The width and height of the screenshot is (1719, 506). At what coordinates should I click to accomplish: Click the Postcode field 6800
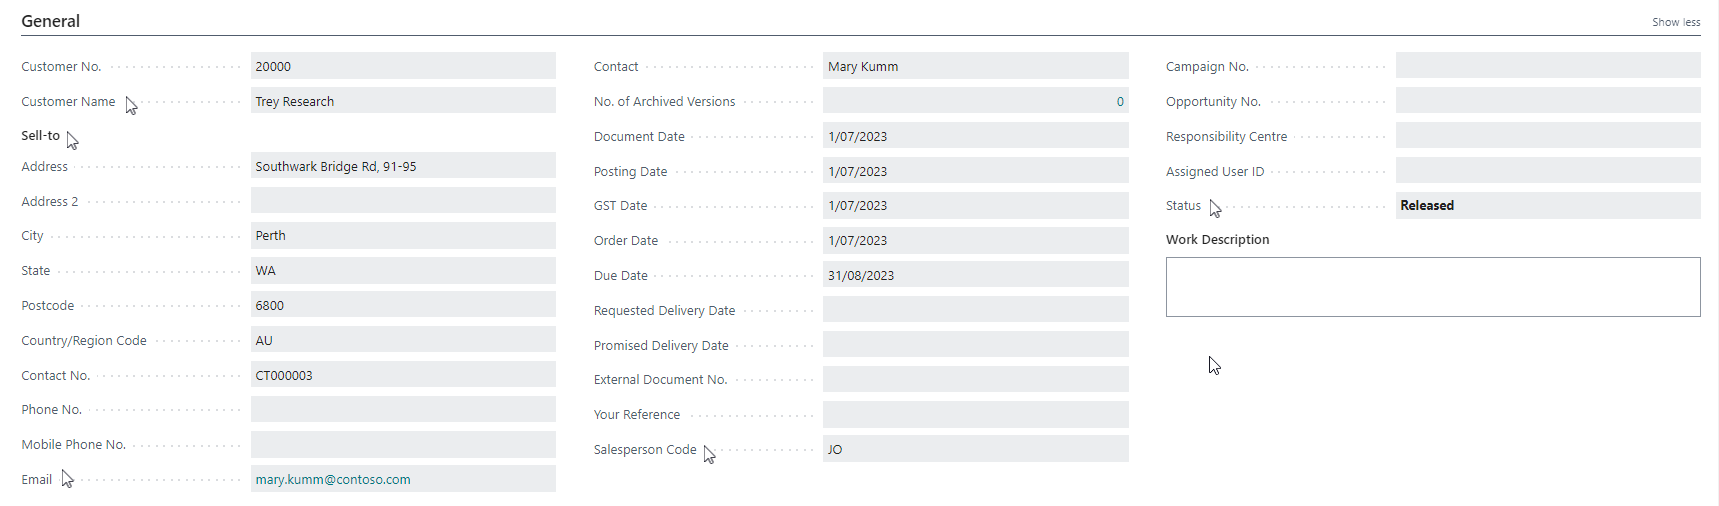pos(403,305)
